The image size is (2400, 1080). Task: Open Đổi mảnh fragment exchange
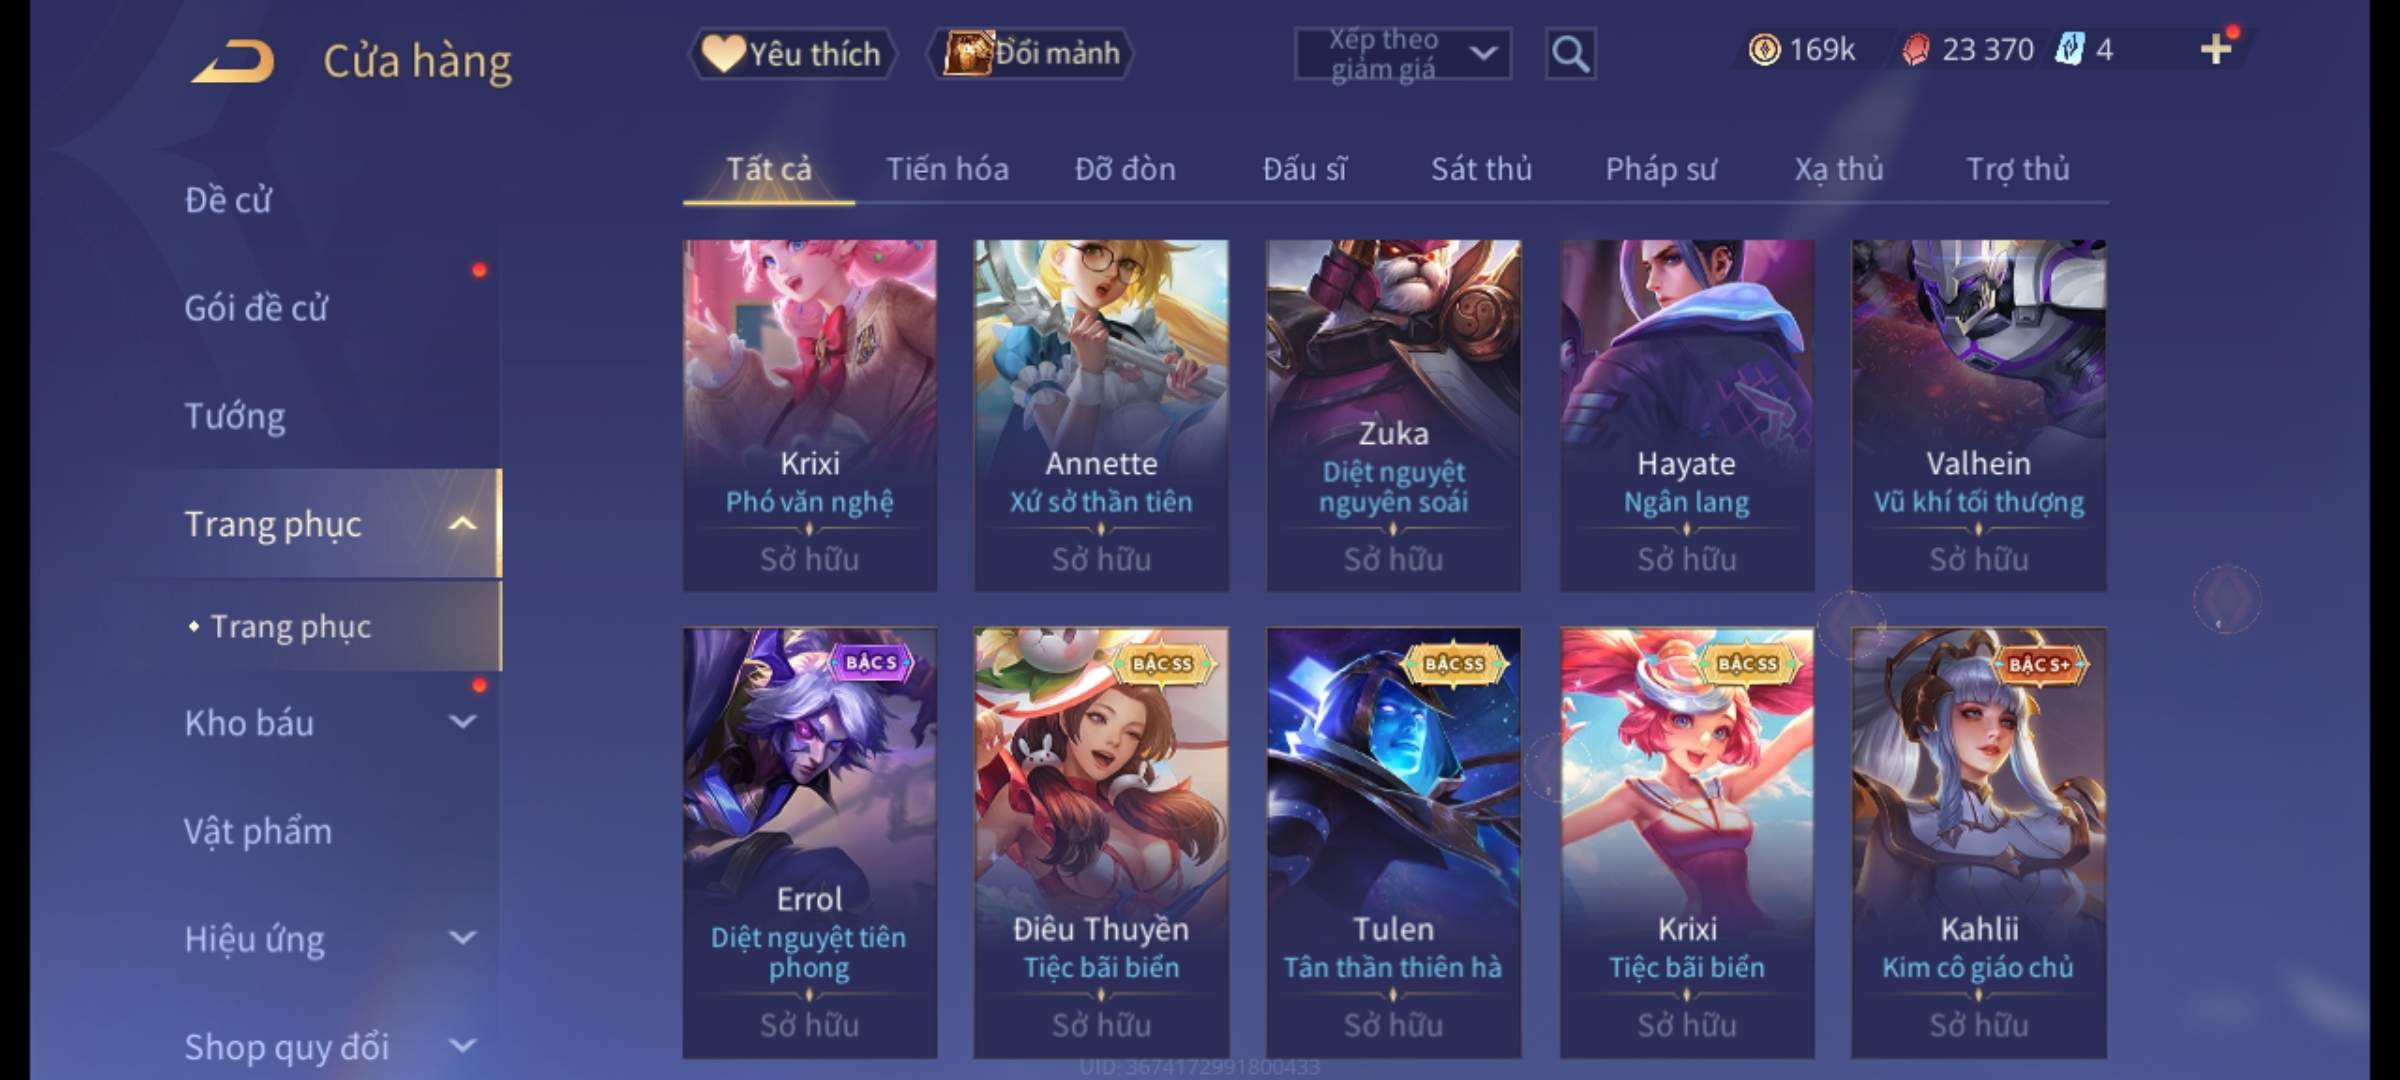[x=1031, y=53]
